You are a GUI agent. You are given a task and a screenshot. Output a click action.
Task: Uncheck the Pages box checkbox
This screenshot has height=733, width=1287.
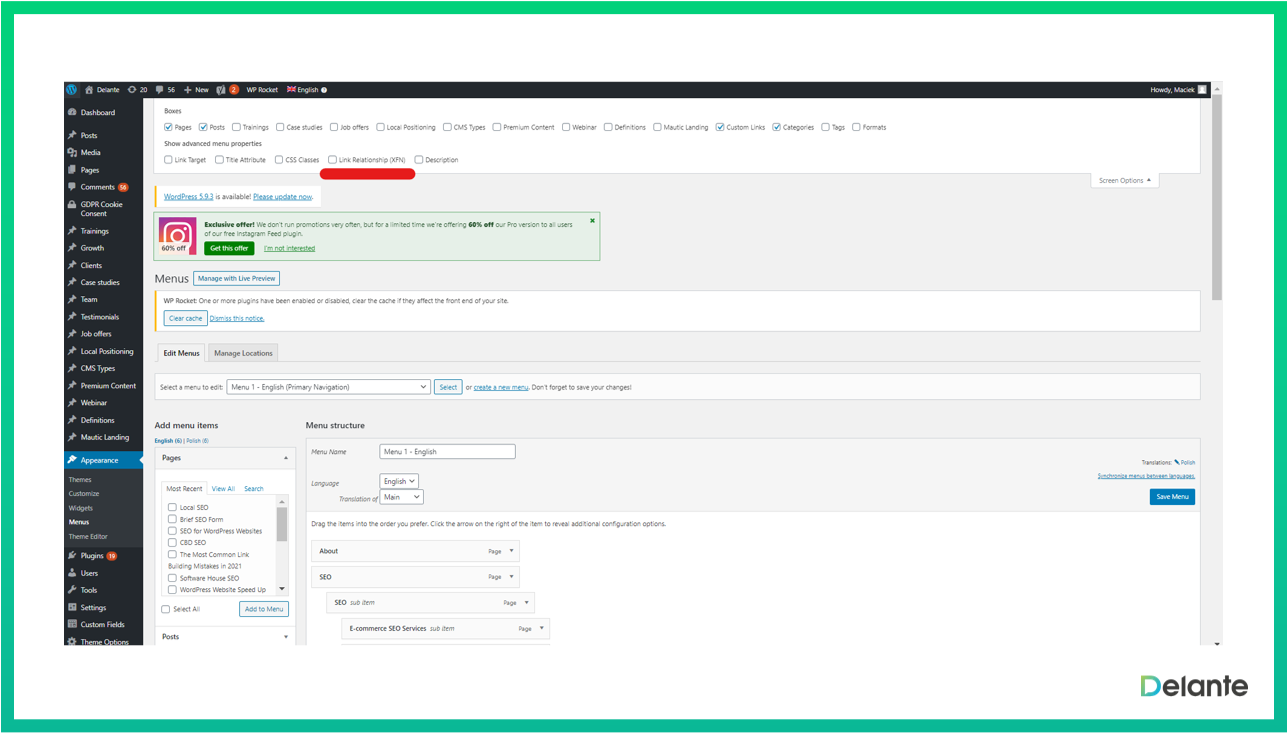168,127
